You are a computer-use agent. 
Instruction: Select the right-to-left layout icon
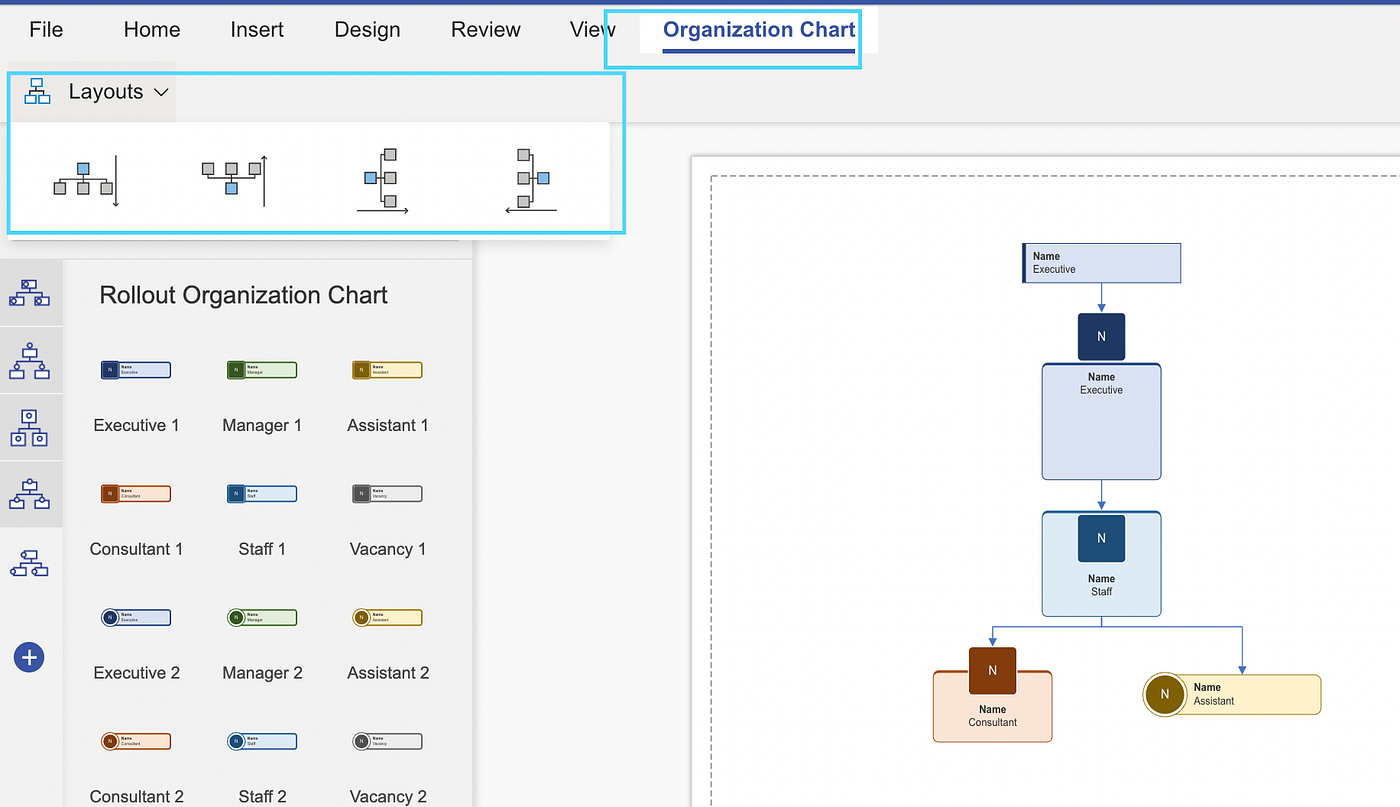[x=530, y=180]
